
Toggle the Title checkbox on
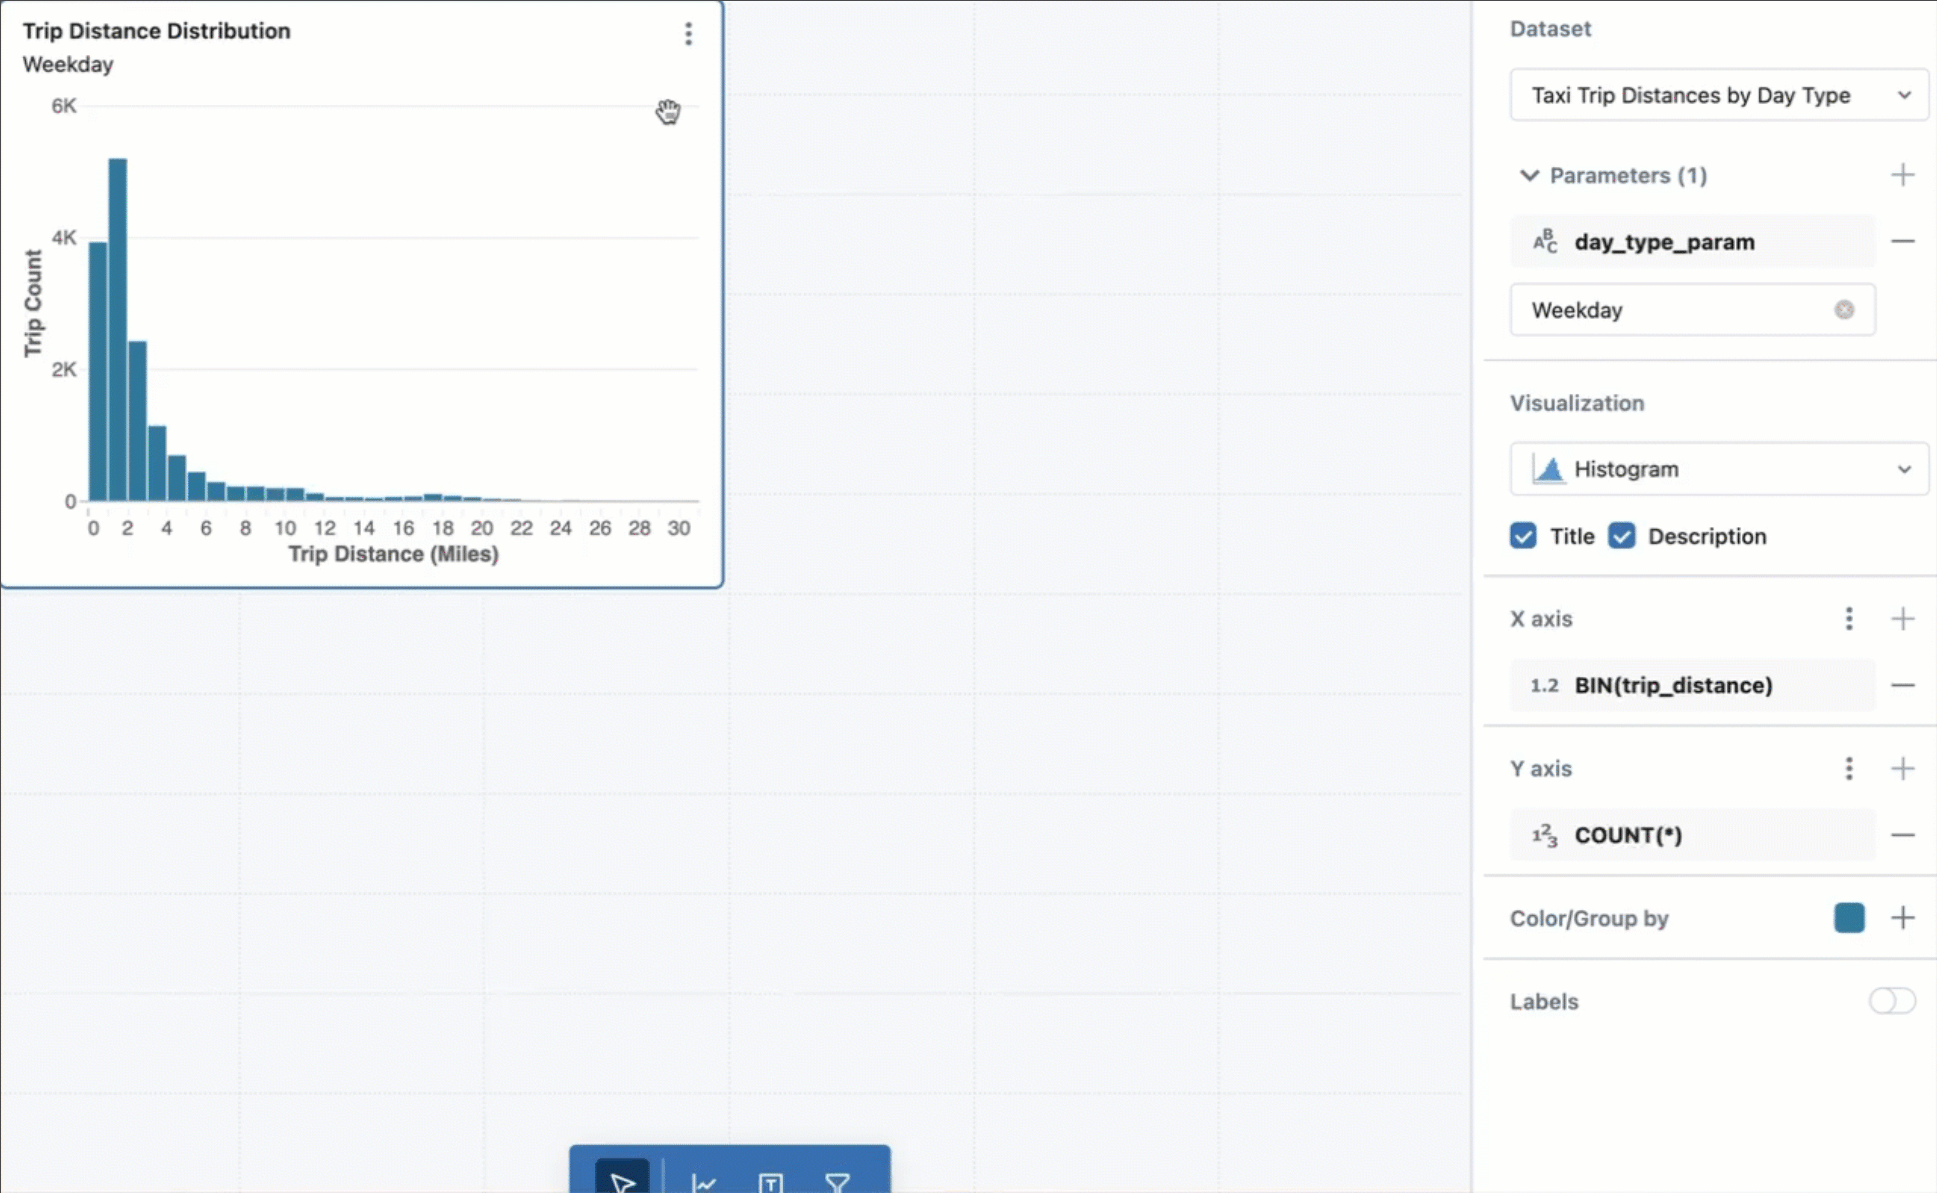[x=1522, y=537]
